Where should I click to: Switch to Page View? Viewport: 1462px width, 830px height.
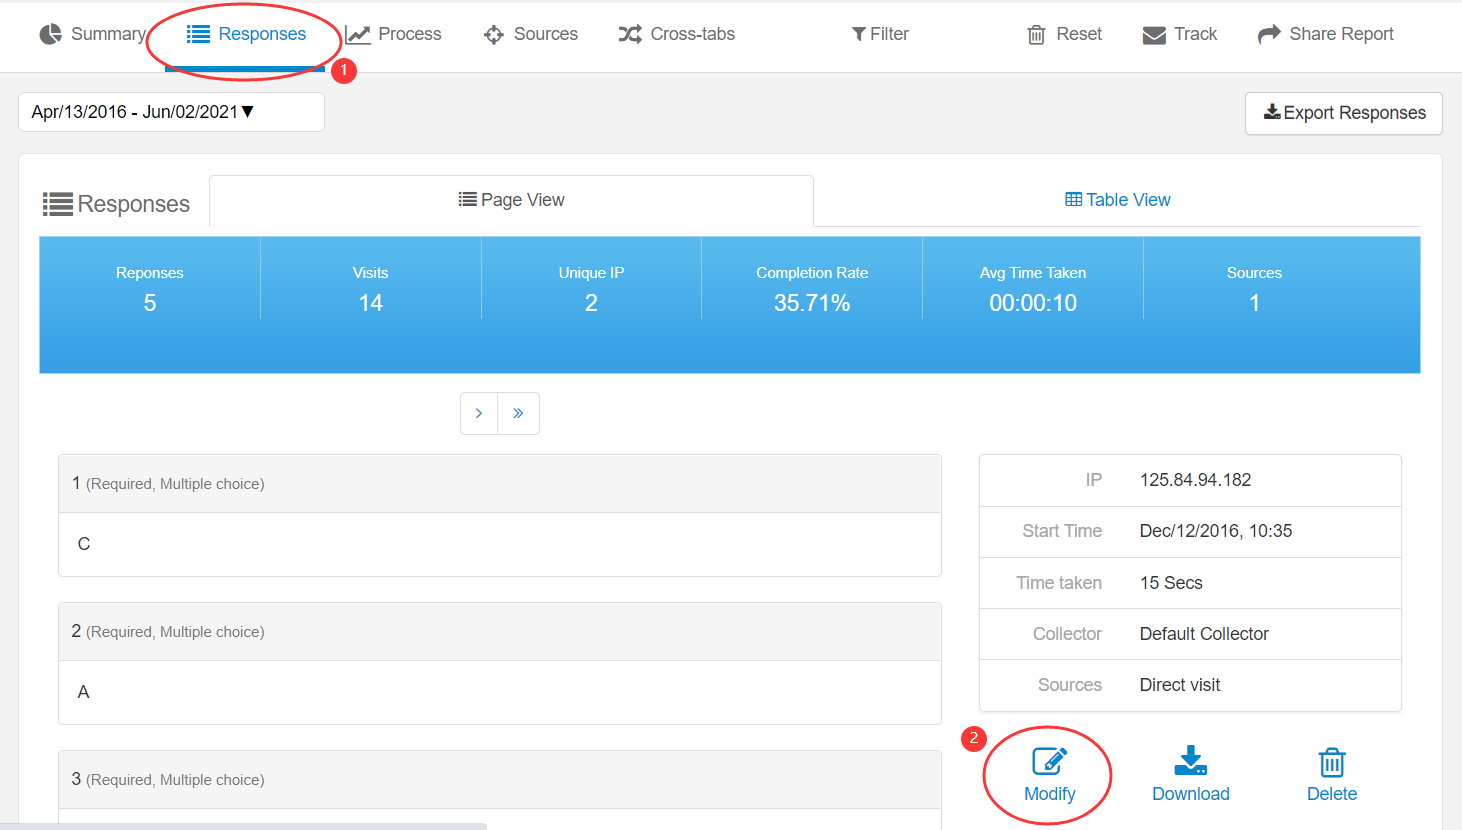coord(511,200)
